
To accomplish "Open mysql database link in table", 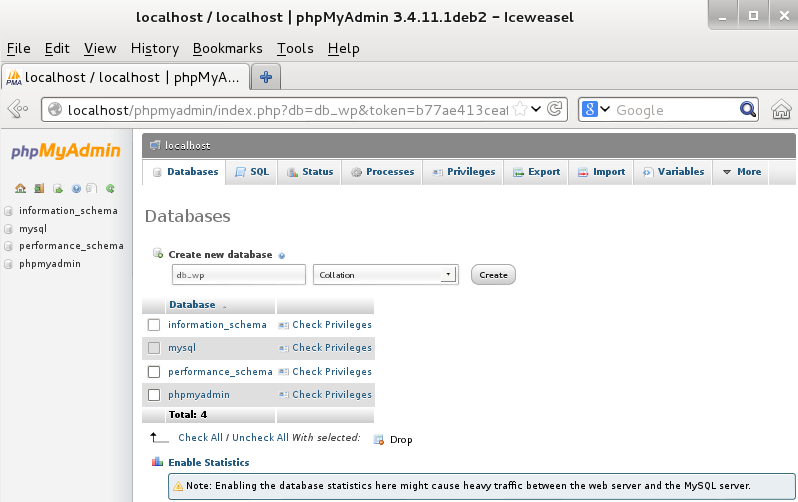I will (x=182, y=348).
